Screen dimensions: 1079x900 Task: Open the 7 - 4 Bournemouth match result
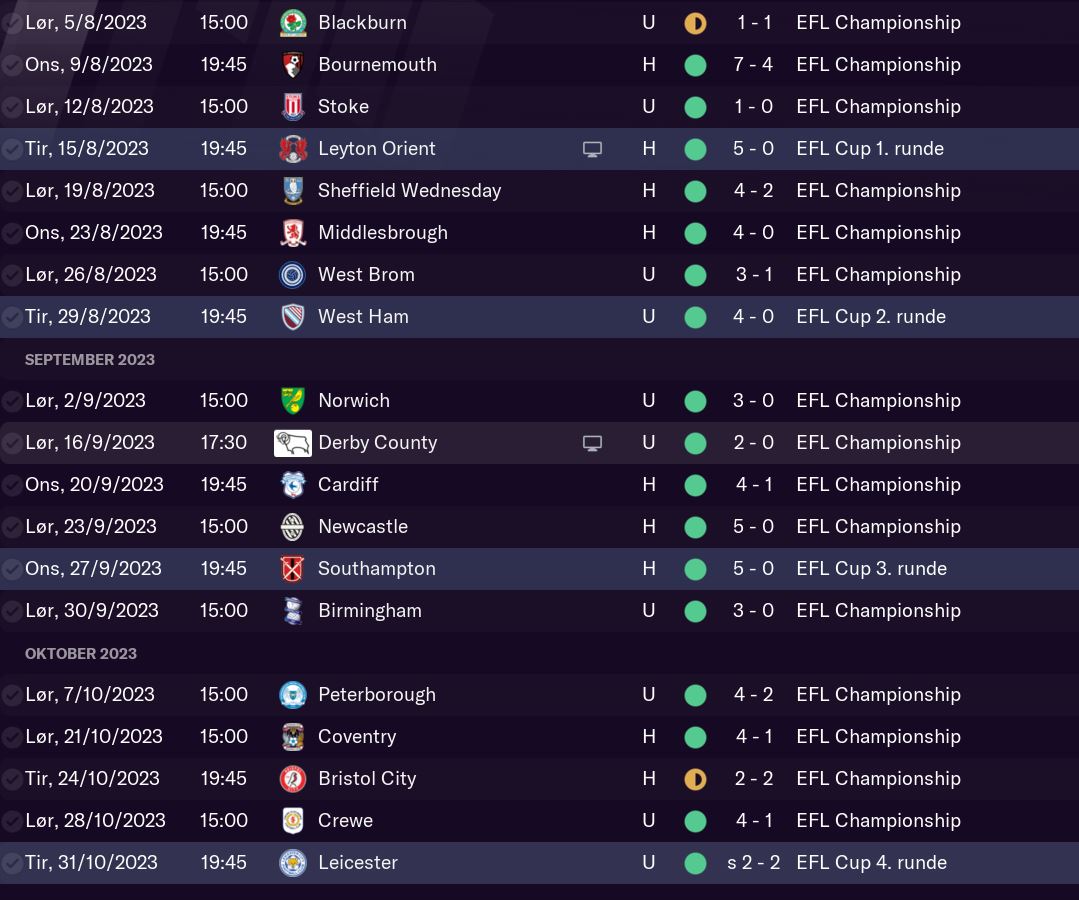[x=753, y=64]
